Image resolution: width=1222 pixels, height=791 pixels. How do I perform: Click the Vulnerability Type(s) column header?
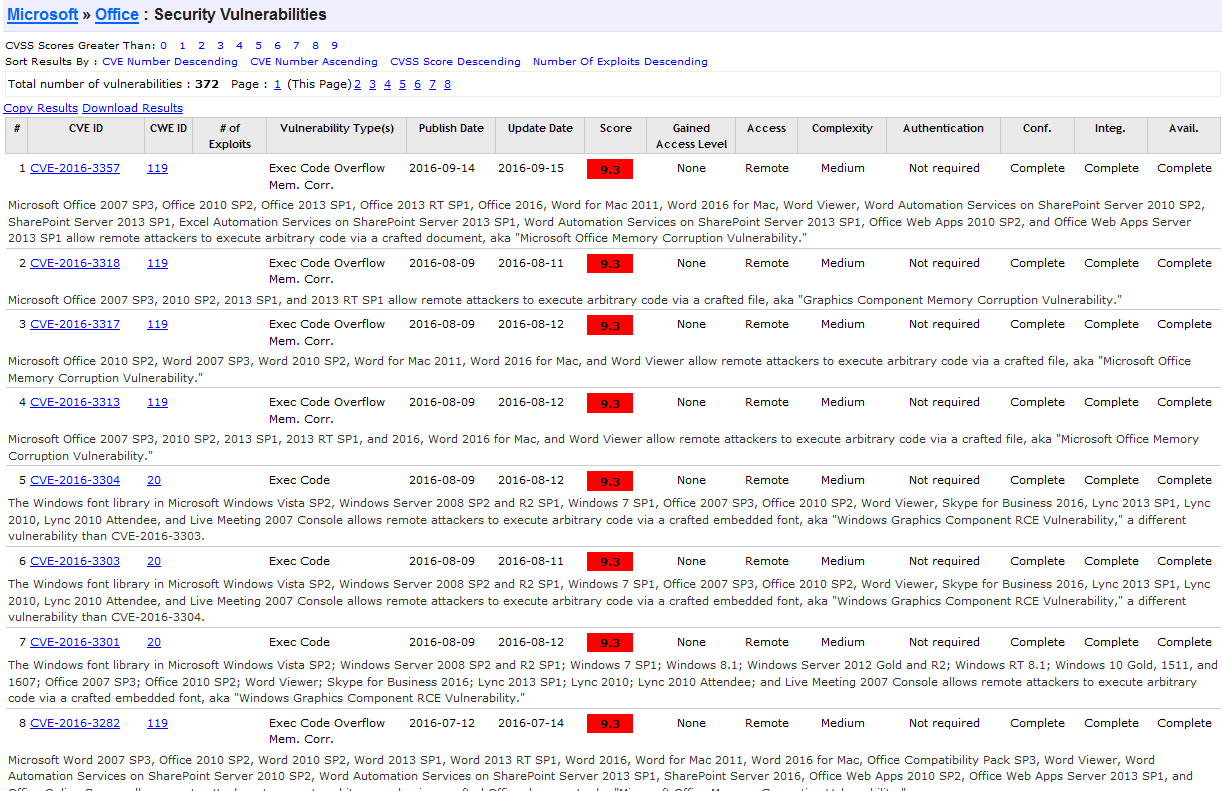click(337, 136)
